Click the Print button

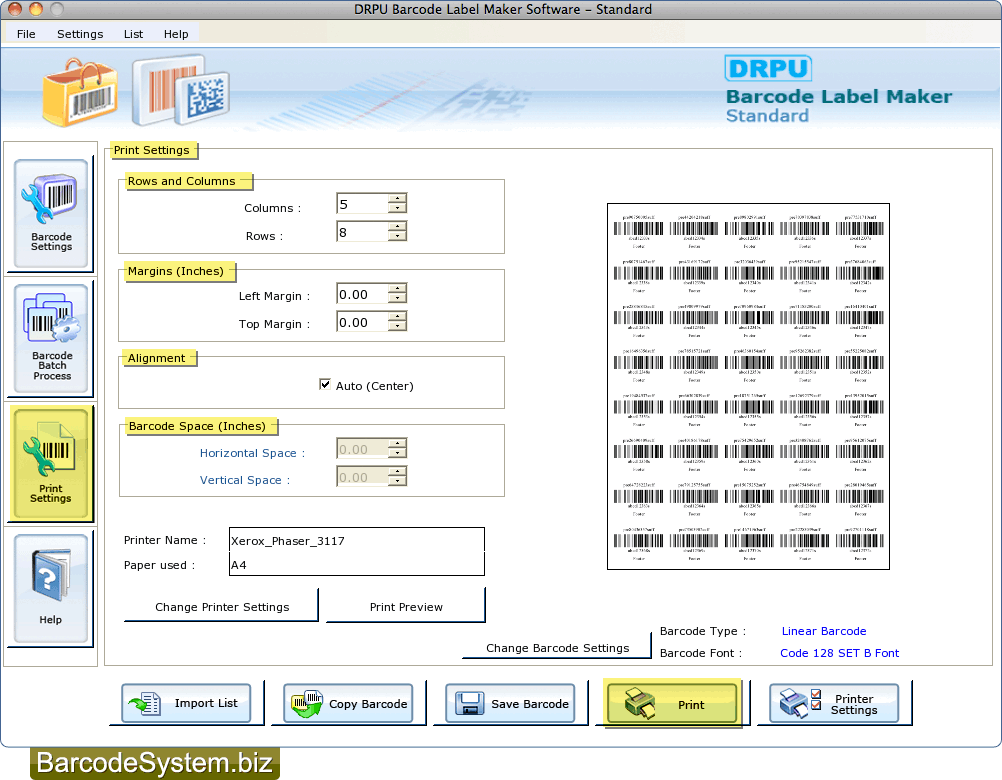pyautogui.click(x=672, y=703)
